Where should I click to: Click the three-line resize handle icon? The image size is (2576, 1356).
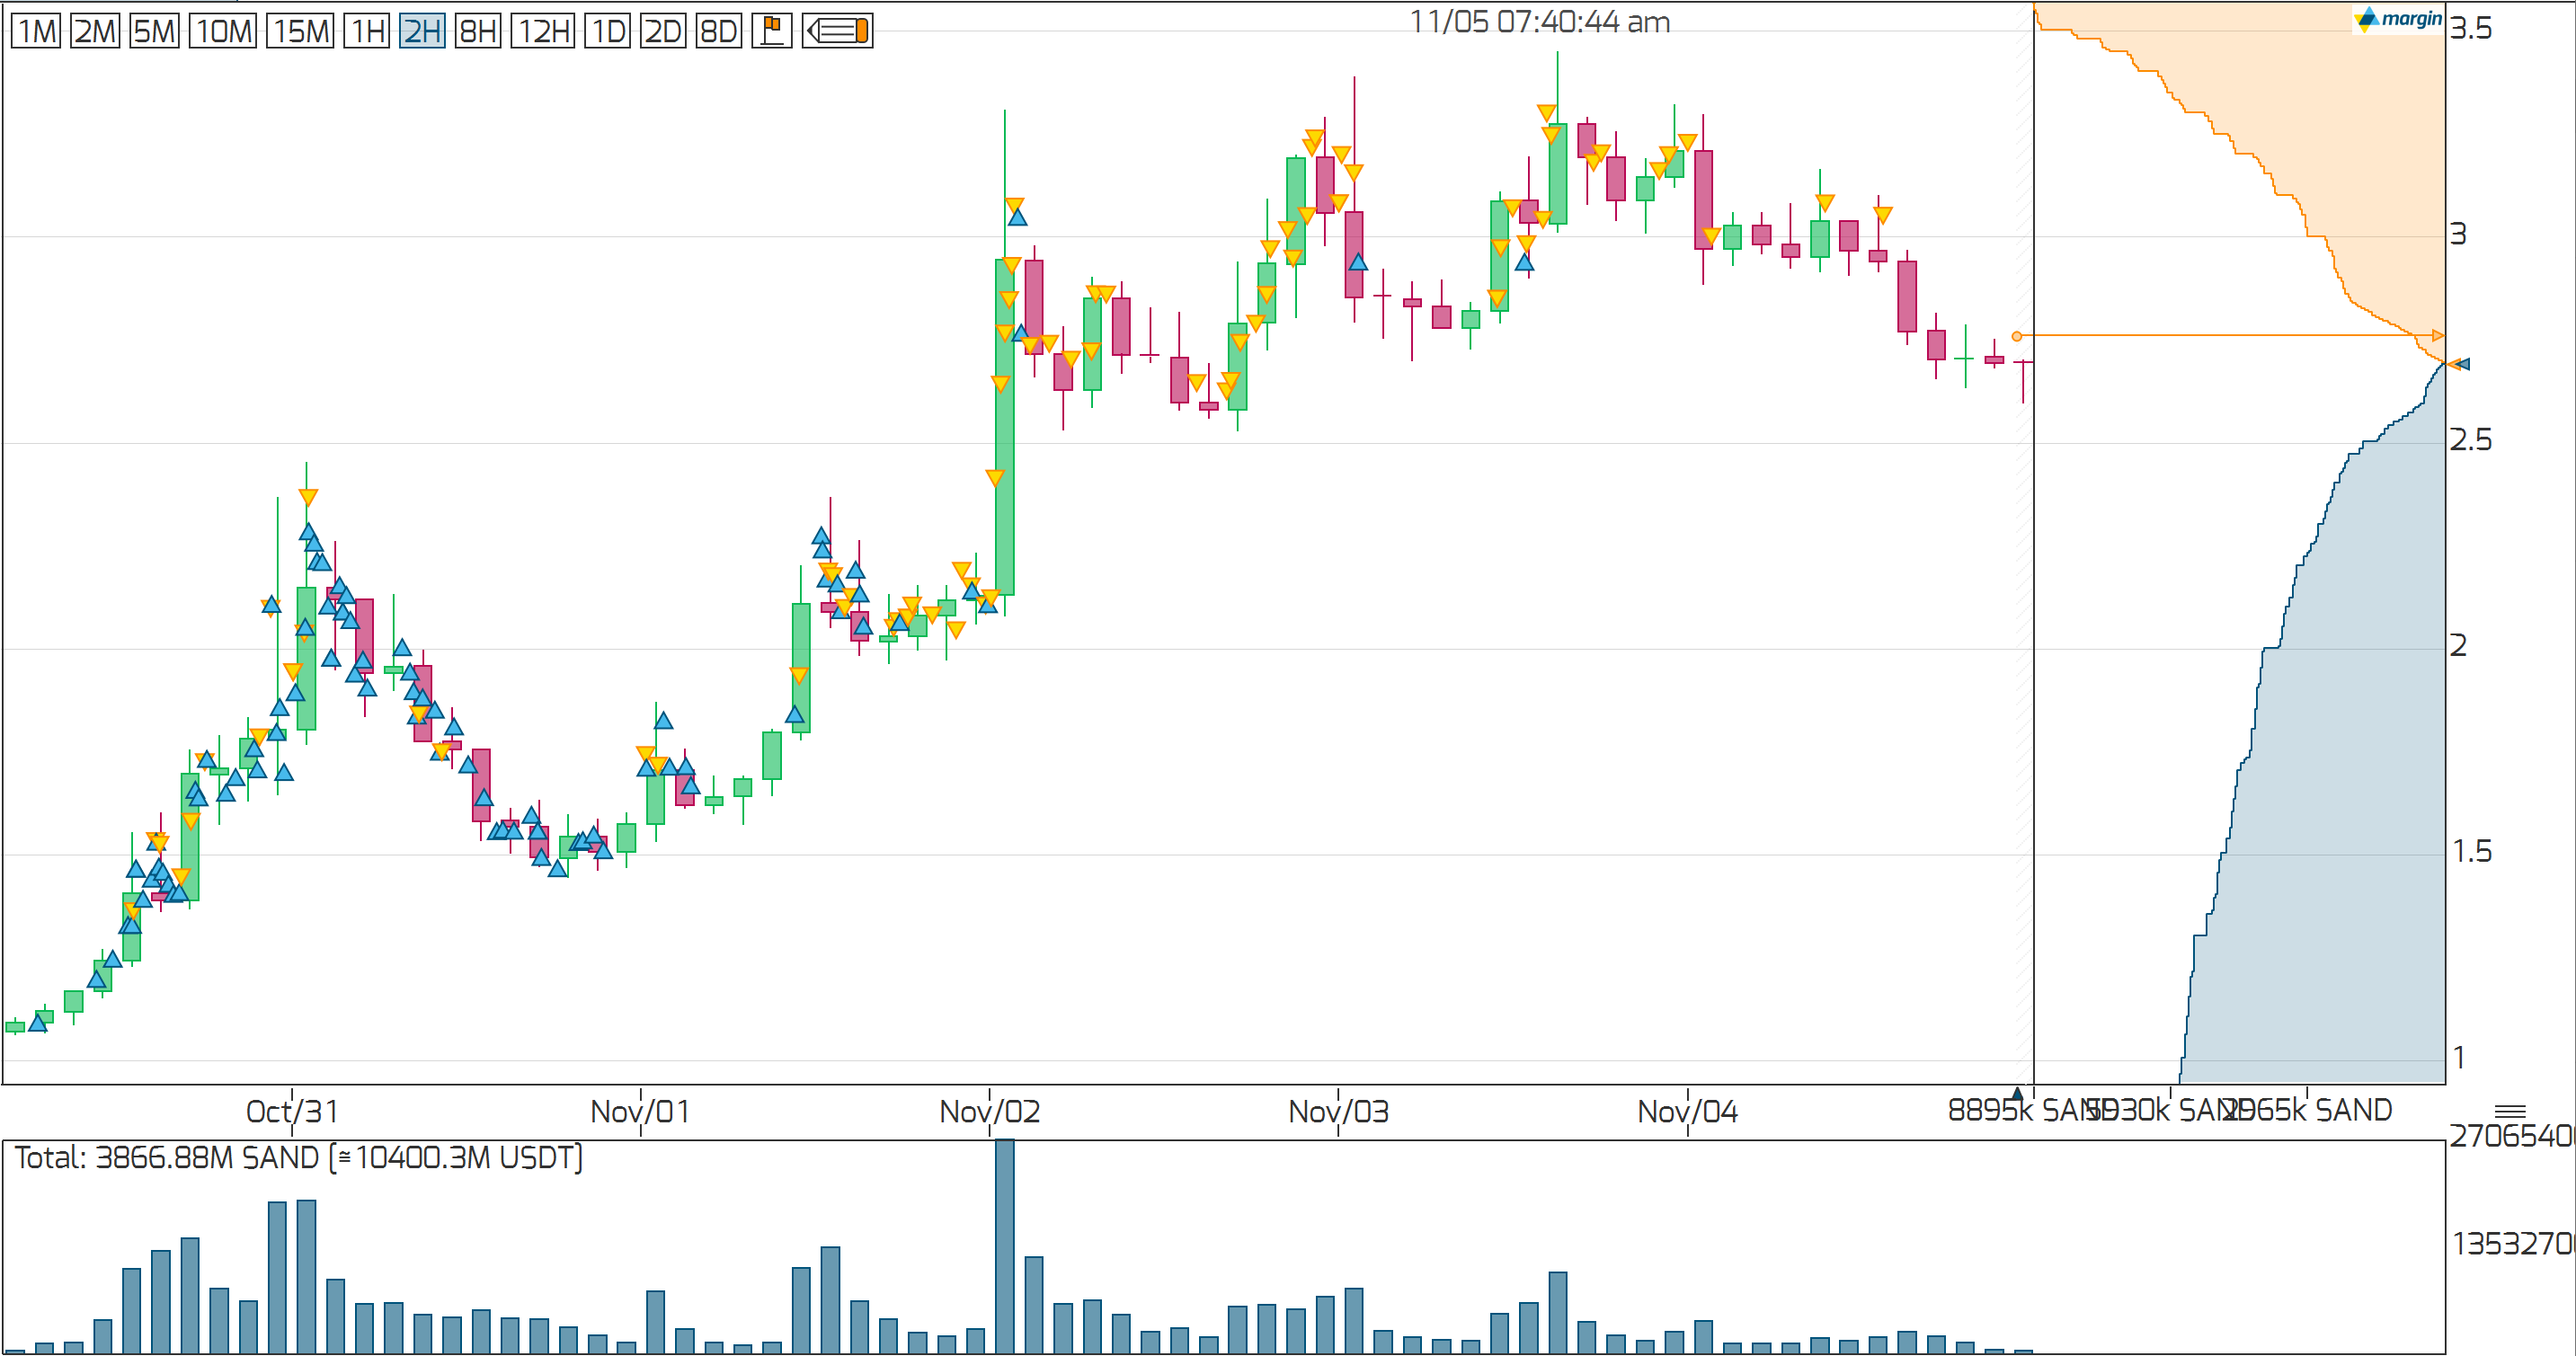(2510, 1111)
